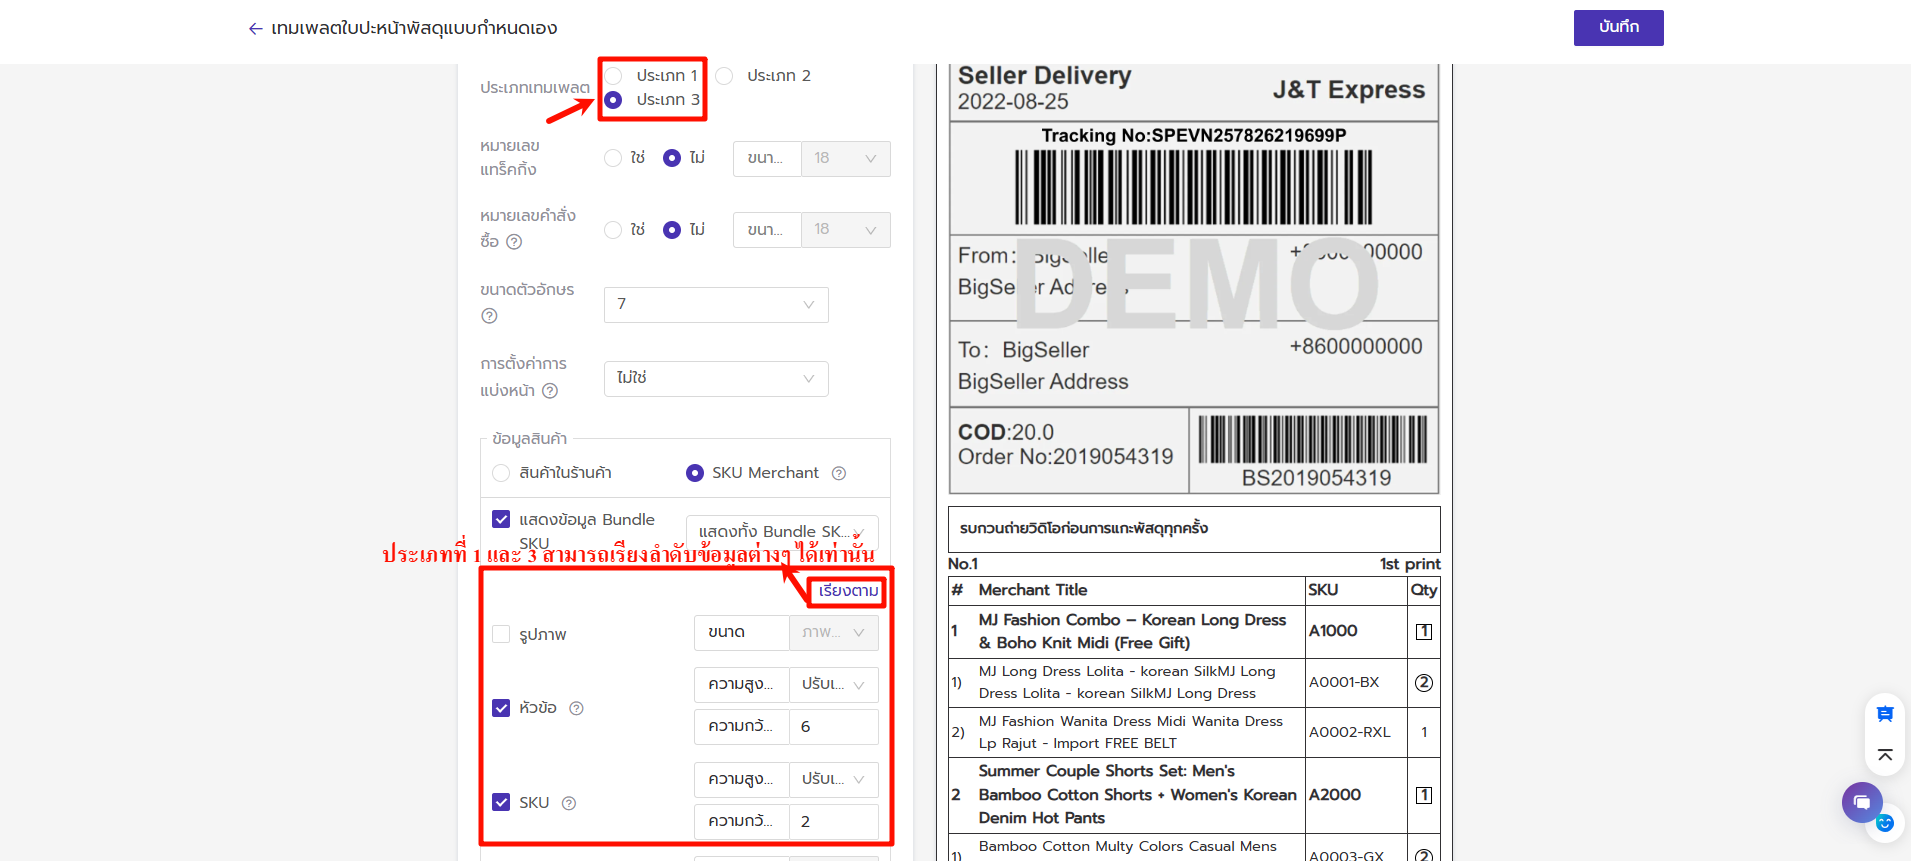Open SKU height dropdown ปรับ
Viewport: 1911px width, 861px height.
pos(833,780)
